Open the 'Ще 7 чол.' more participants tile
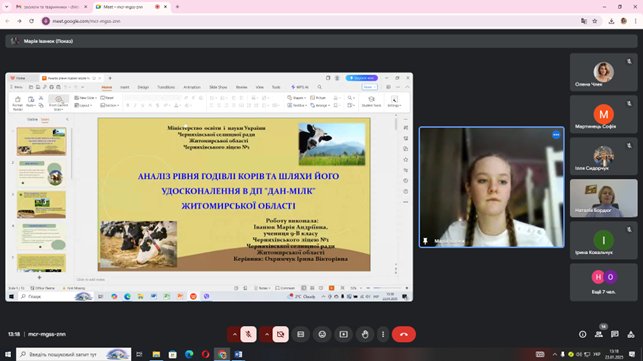The height and width of the screenshot is (361, 643). 604,282
